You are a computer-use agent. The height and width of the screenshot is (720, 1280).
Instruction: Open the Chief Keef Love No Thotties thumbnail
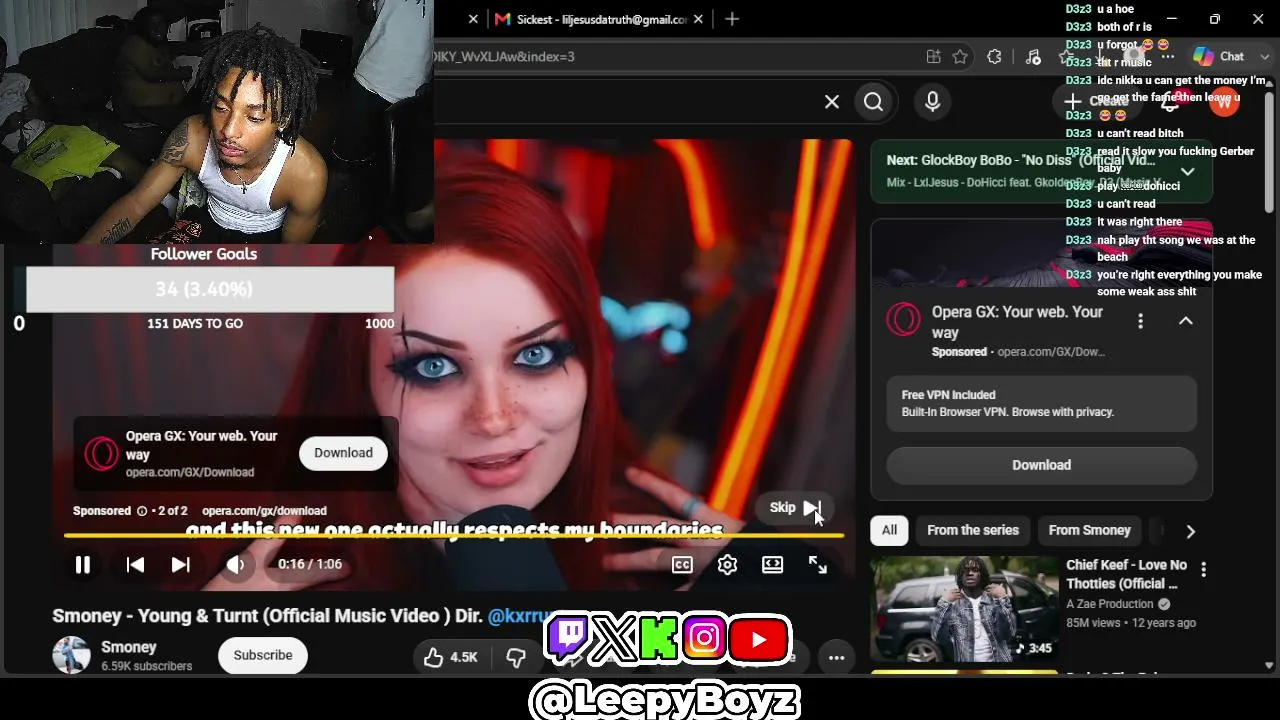[964, 609]
